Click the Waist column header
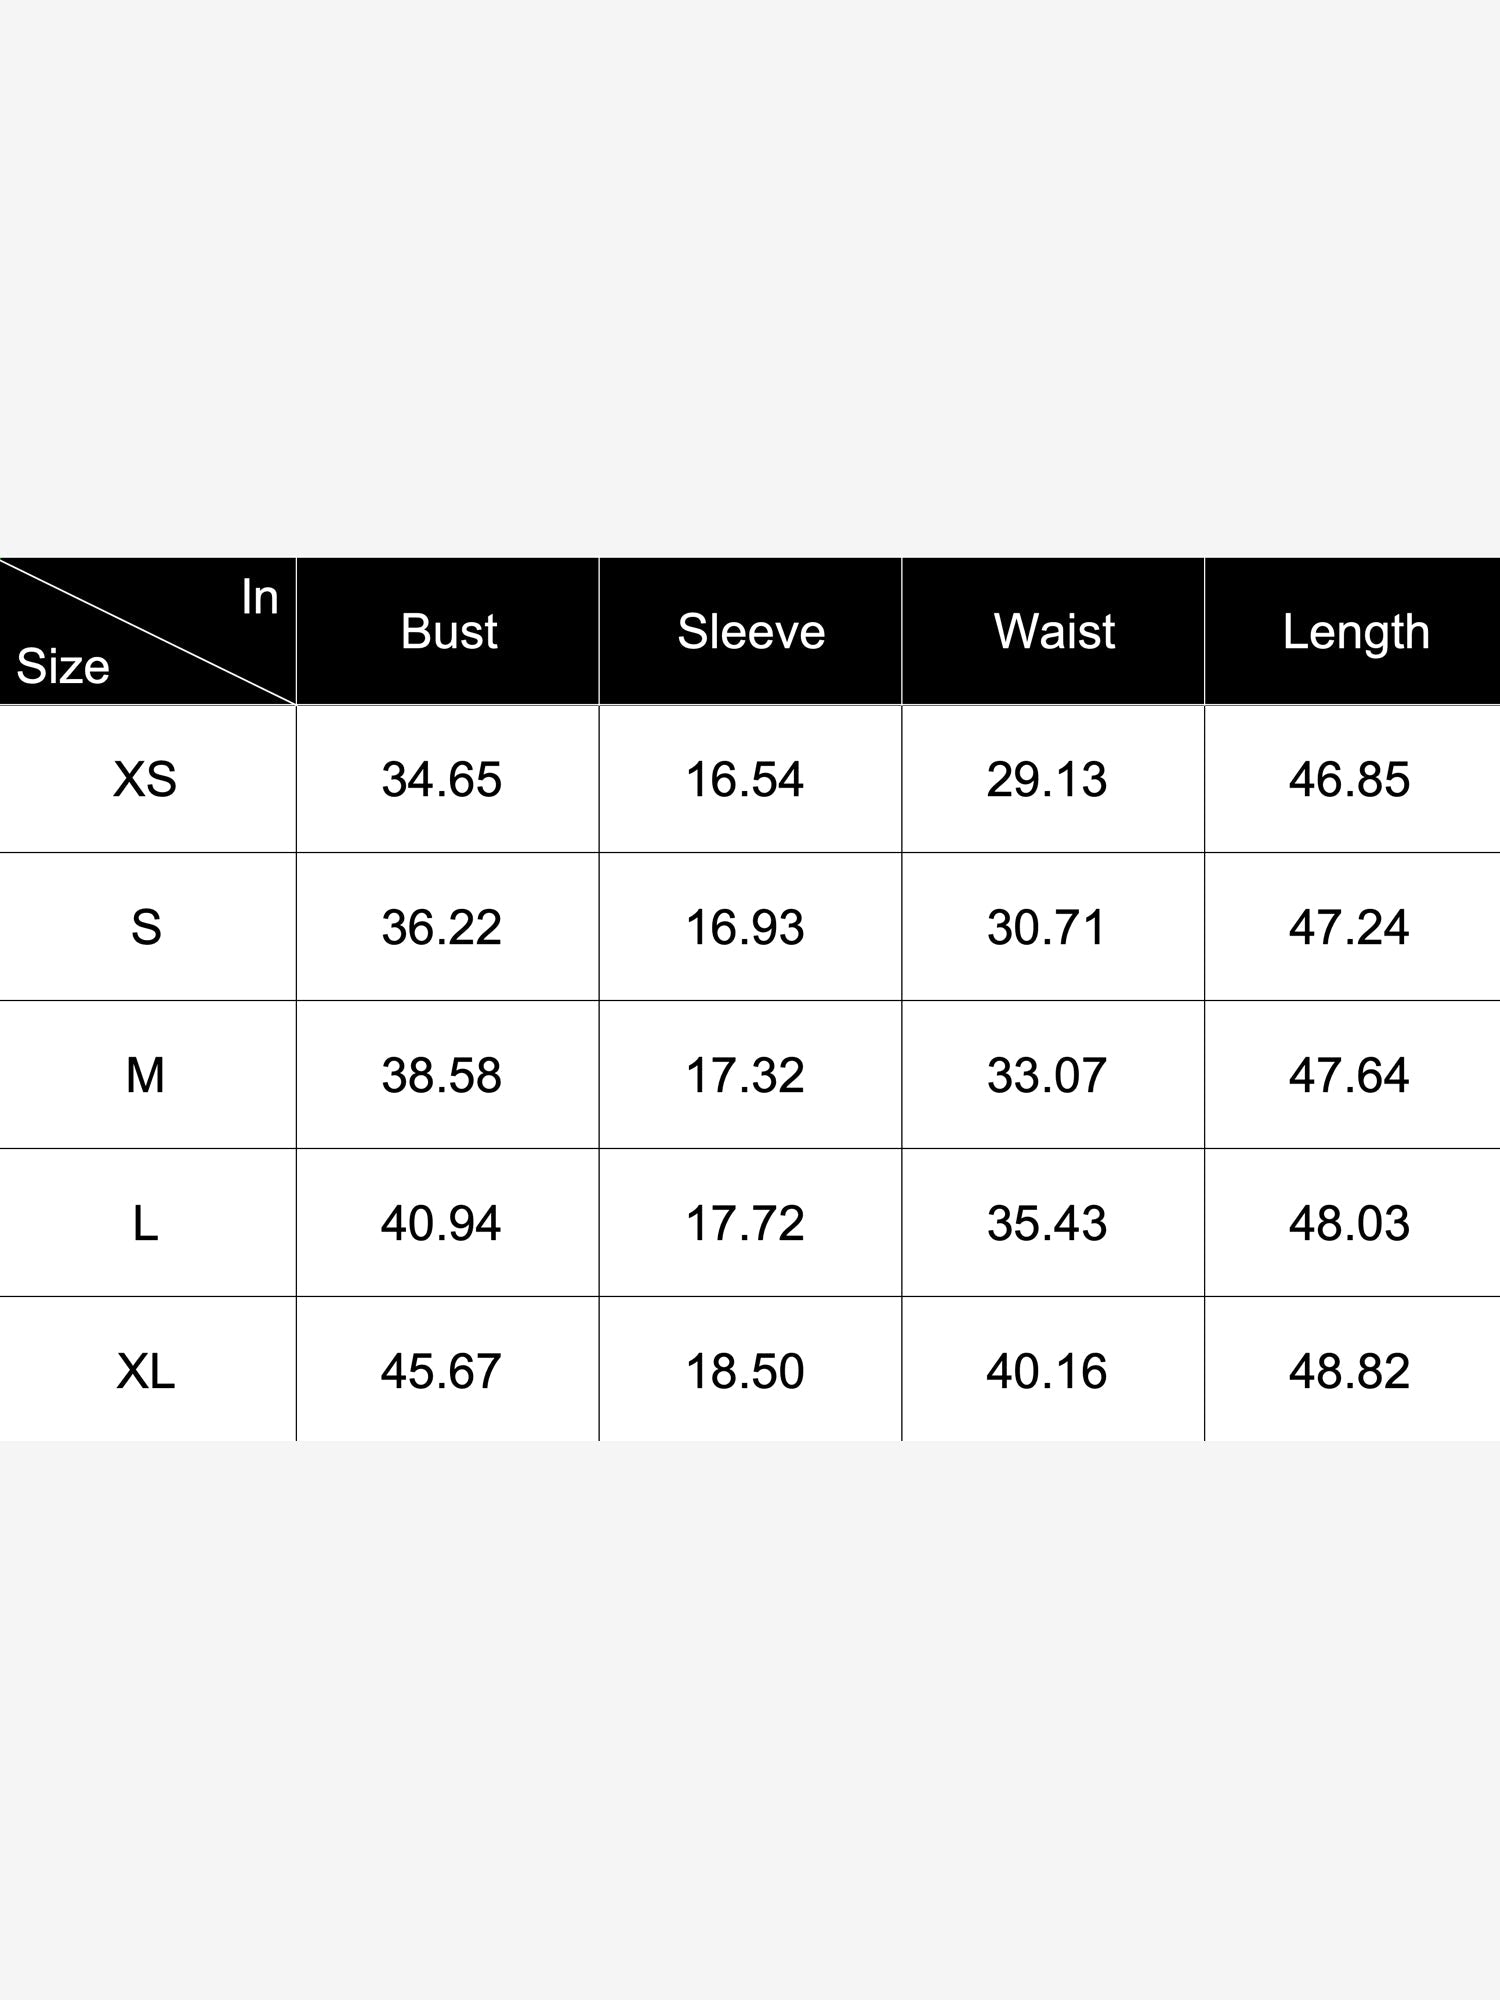Image resolution: width=1500 pixels, height=2000 pixels. pos(1054,631)
